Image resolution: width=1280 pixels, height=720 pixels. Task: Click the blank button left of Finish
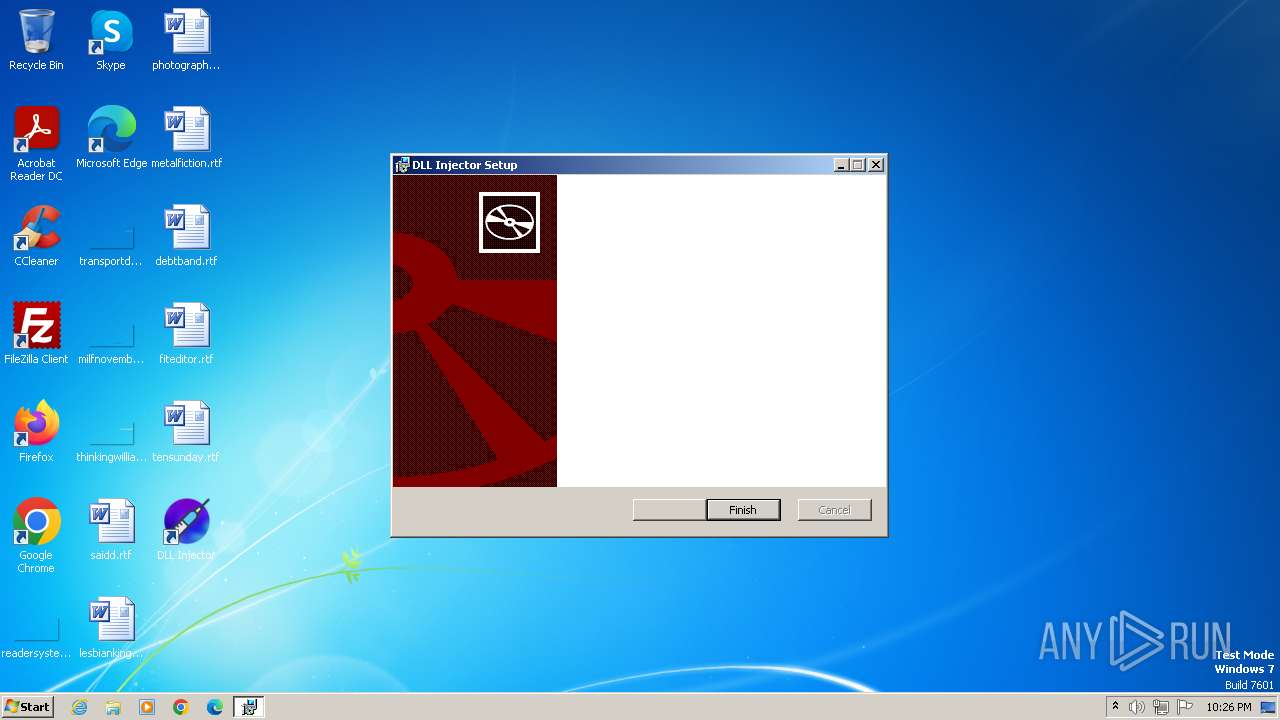coord(669,510)
